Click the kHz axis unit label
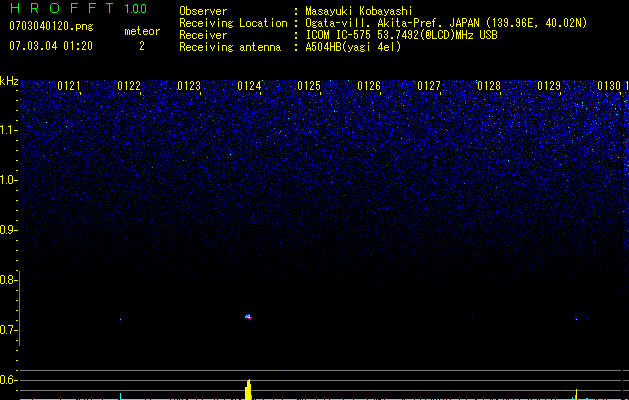Viewport: 629px width, 400px height. point(9,81)
